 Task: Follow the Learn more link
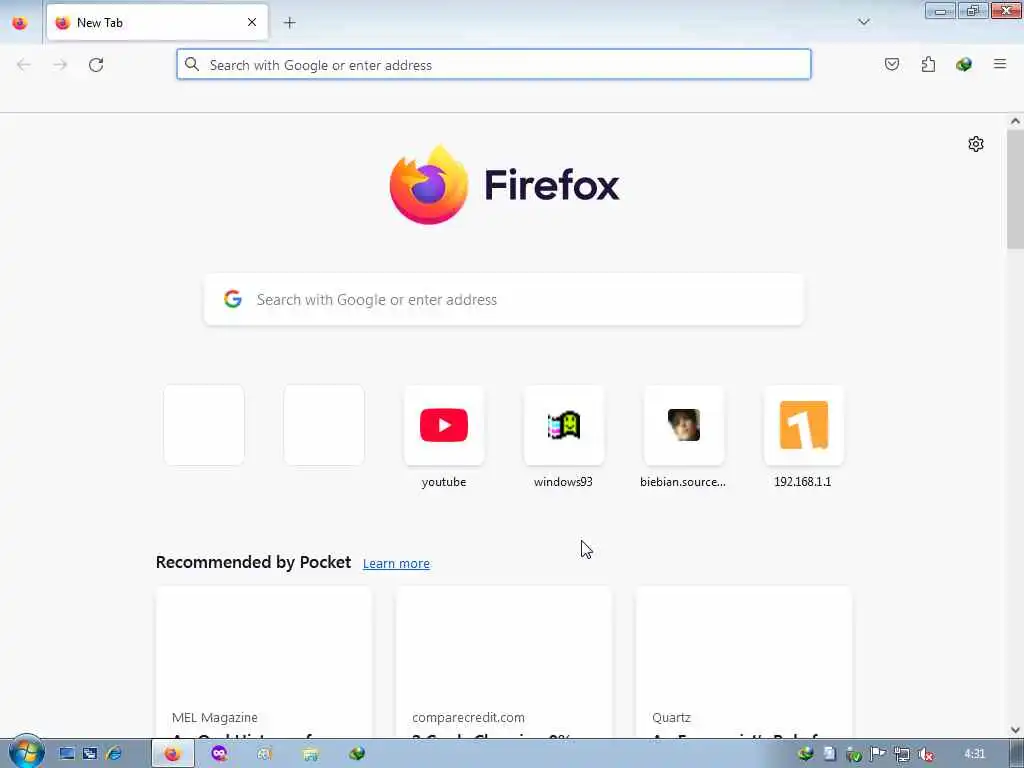click(x=396, y=563)
